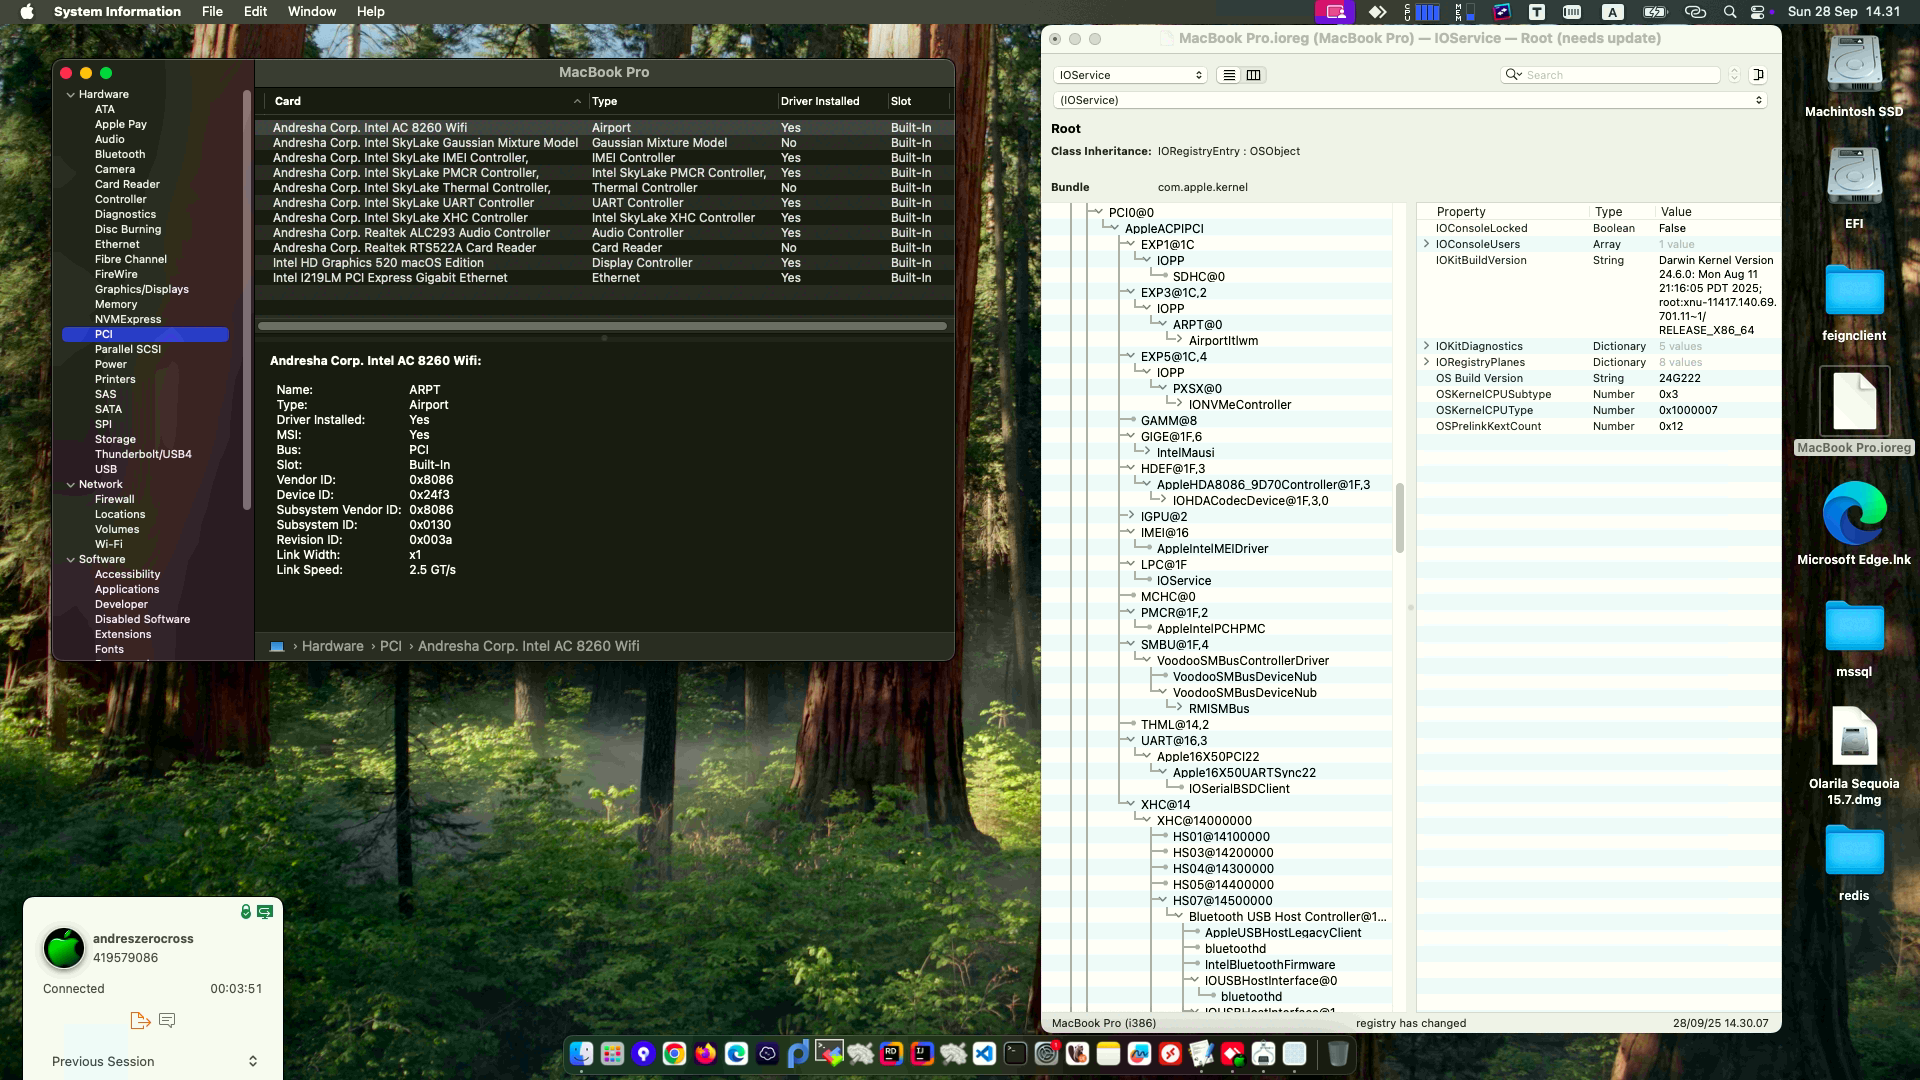Screen dimensions: 1920x1080
Task: Expand IOKitDiagnostics property row
Action: point(1427,346)
